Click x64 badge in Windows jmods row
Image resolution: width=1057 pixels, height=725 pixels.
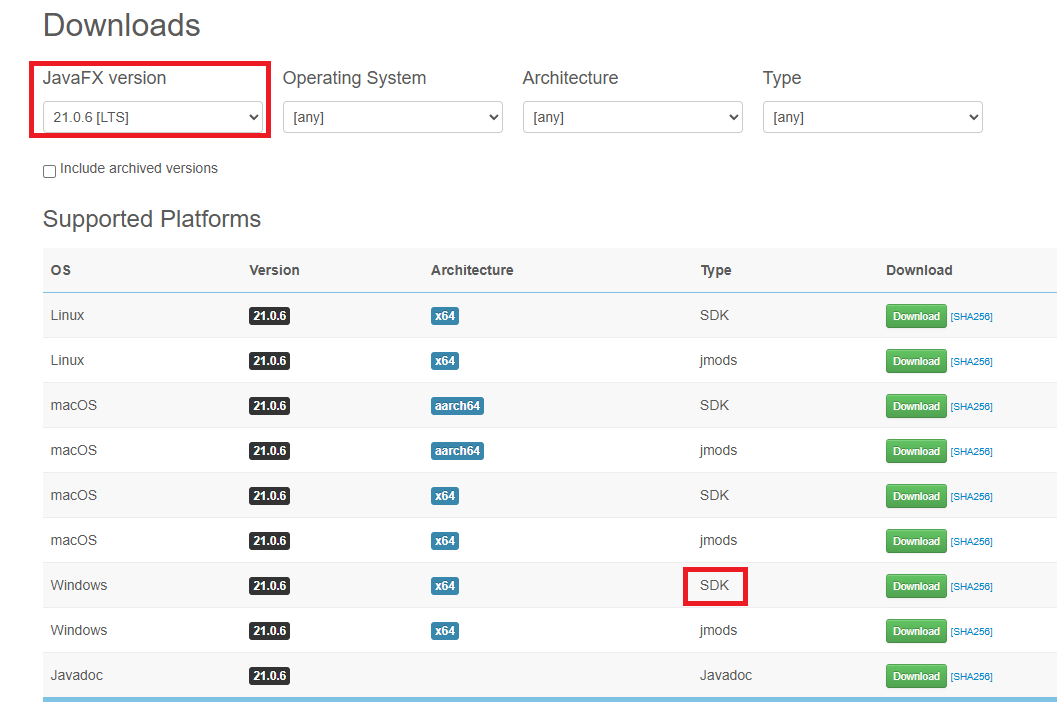coord(445,631)
